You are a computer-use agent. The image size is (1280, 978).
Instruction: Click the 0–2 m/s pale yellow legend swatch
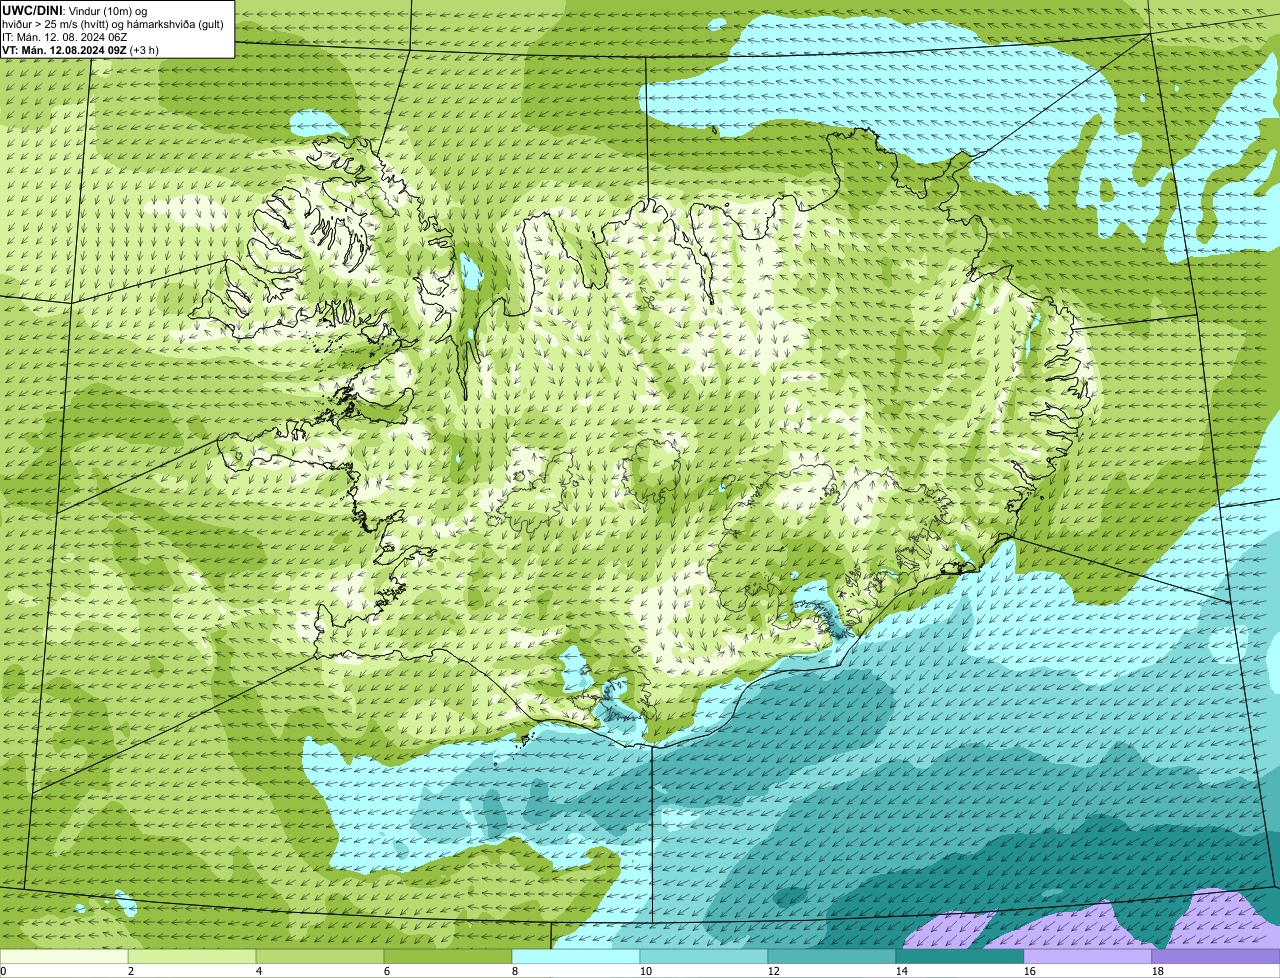pos(64,956)
